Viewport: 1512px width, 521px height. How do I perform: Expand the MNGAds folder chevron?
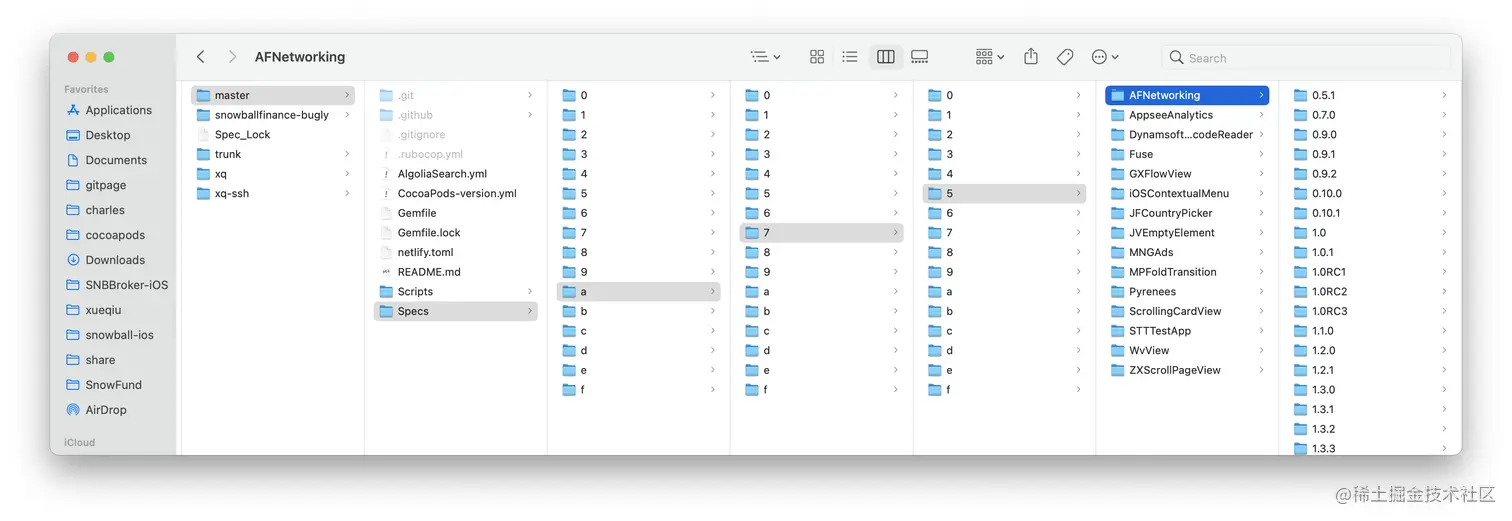tap(1261, 252)
